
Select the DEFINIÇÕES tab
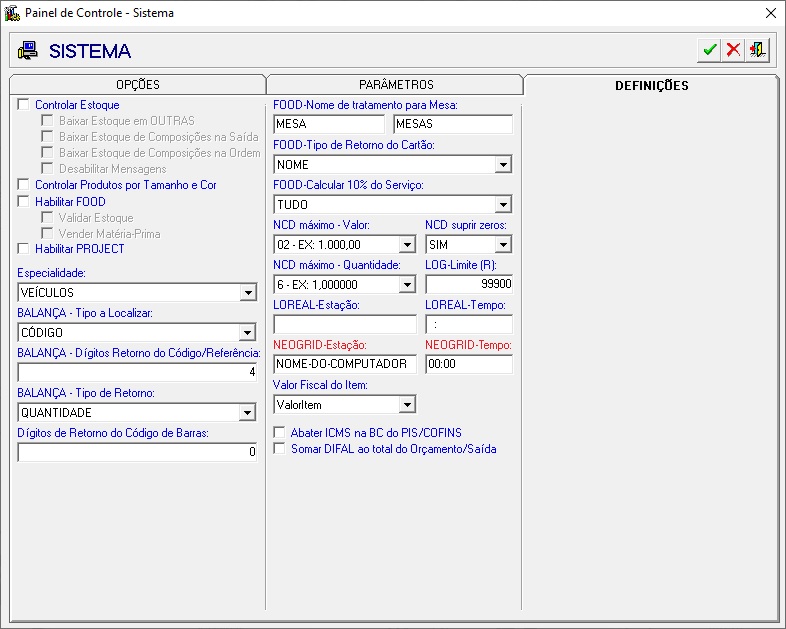[x=652, y=86]
